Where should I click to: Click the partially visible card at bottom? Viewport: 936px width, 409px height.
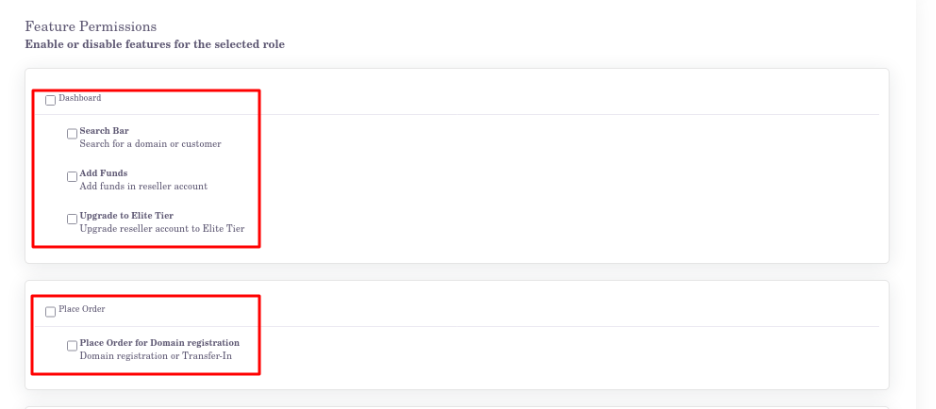pyautogui.click(x=456, y=406)
